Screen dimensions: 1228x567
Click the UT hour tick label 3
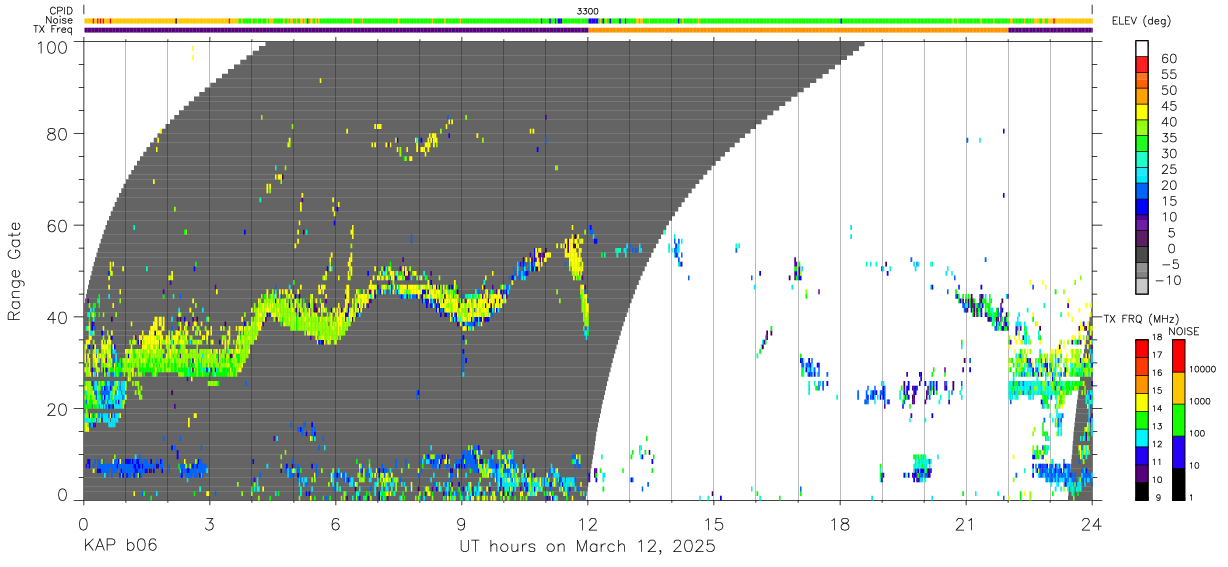[210, 523]
